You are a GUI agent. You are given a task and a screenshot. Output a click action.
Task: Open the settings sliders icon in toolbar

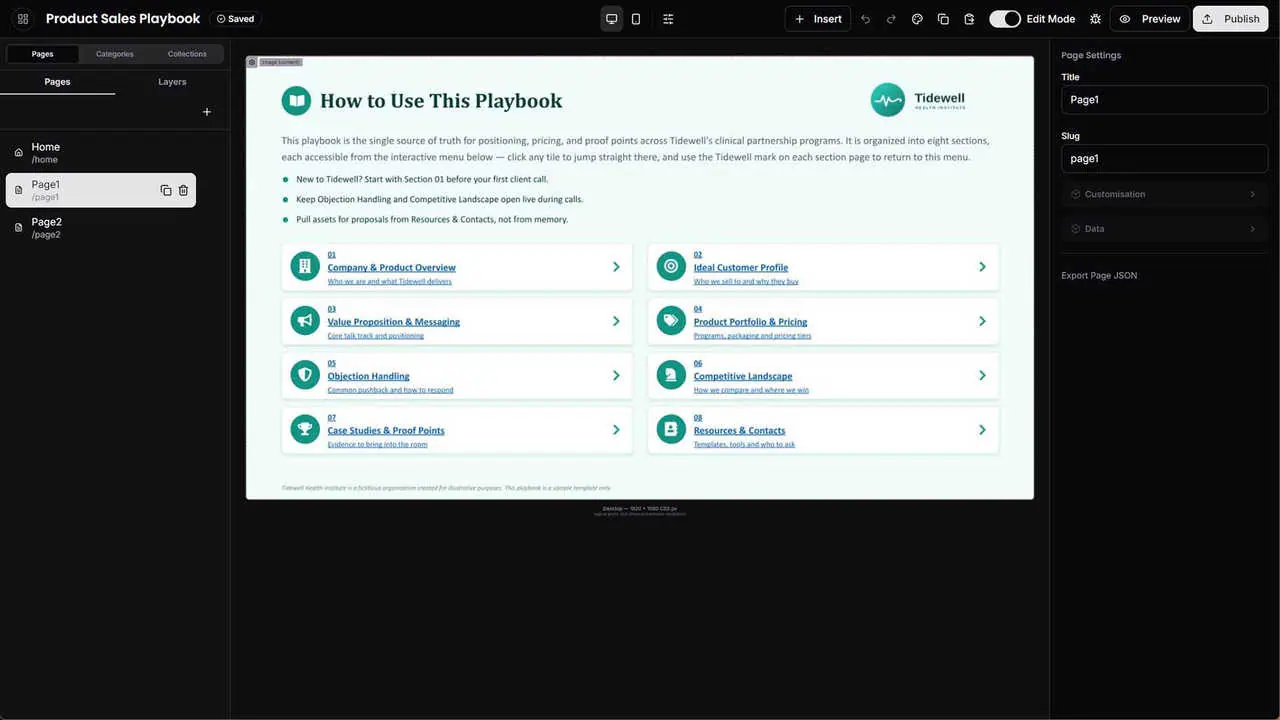click(x=668, y=19)
